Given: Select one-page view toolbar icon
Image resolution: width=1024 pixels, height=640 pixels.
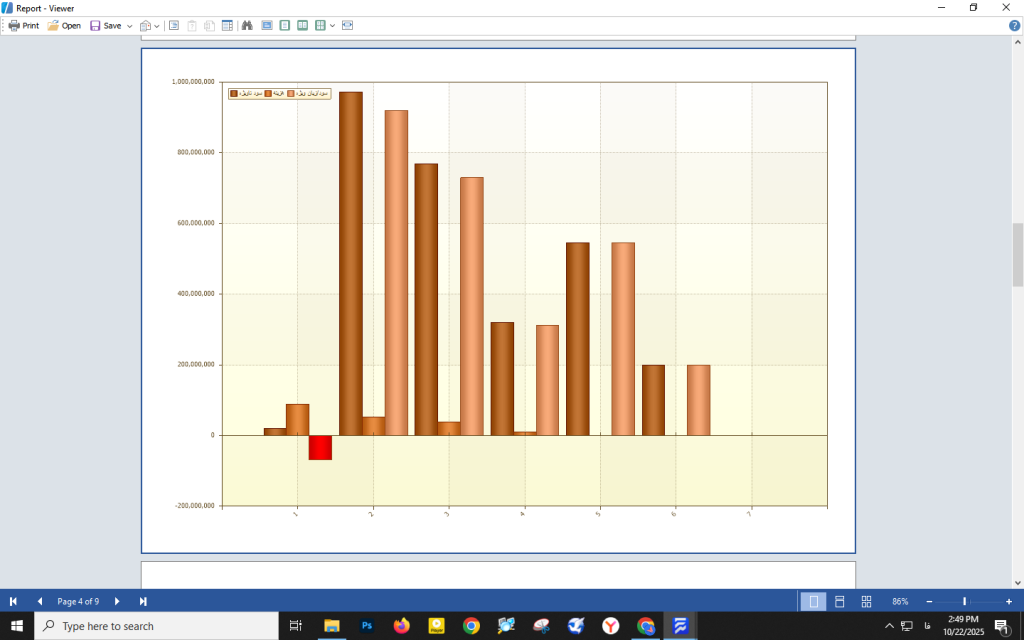Looking at the screenshot, I should pos(285,25).
